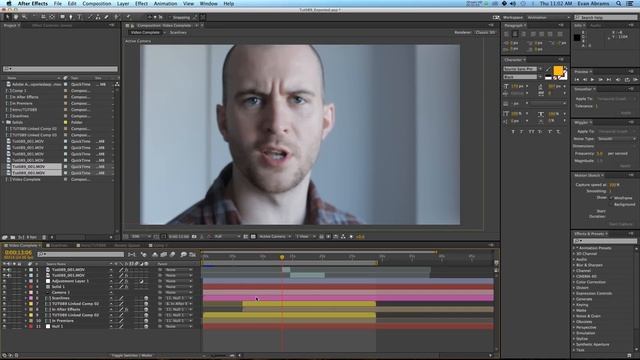640x360 pixels.
Task: Expand the Animation Presets category
Action: pyautogui.click(x=574, y=248)
